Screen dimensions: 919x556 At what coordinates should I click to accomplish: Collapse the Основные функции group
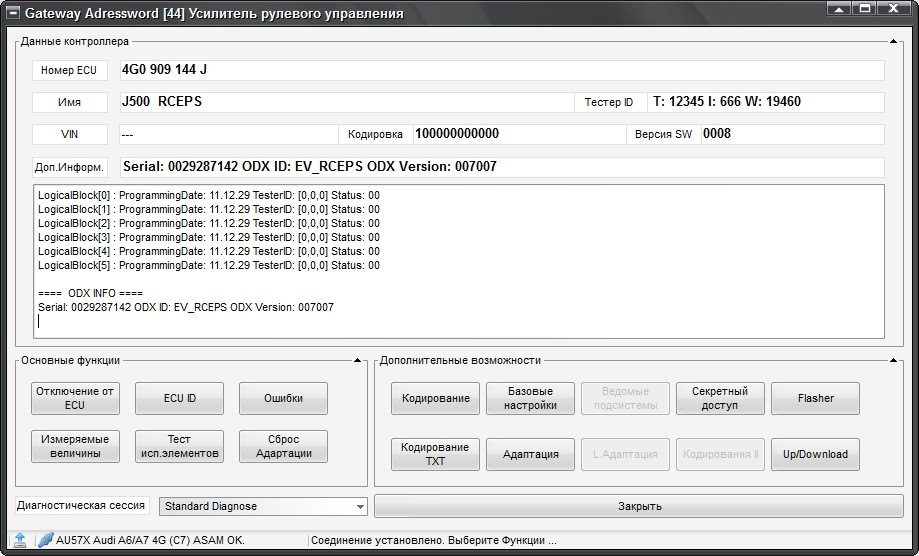click(x=357, y=360)
